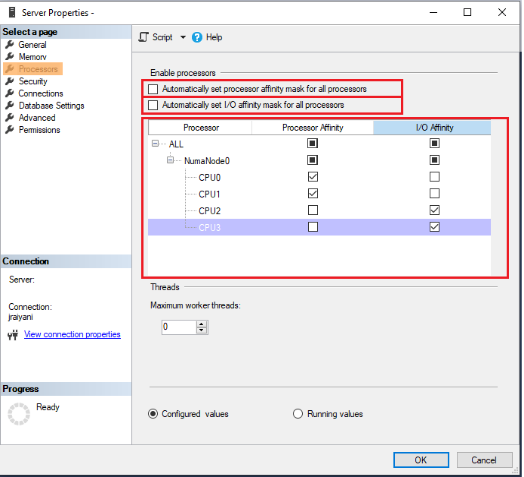Uncheck Processor Affinity for CPU1

tap(313, 194)
